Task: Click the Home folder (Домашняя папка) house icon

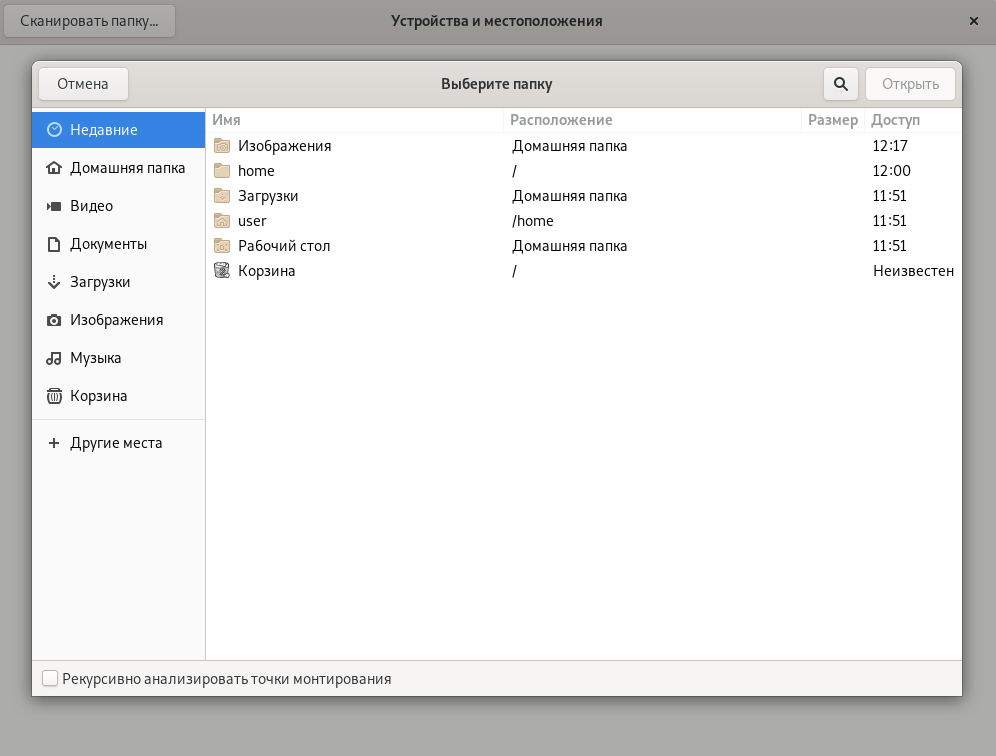Action: [54, 168]
